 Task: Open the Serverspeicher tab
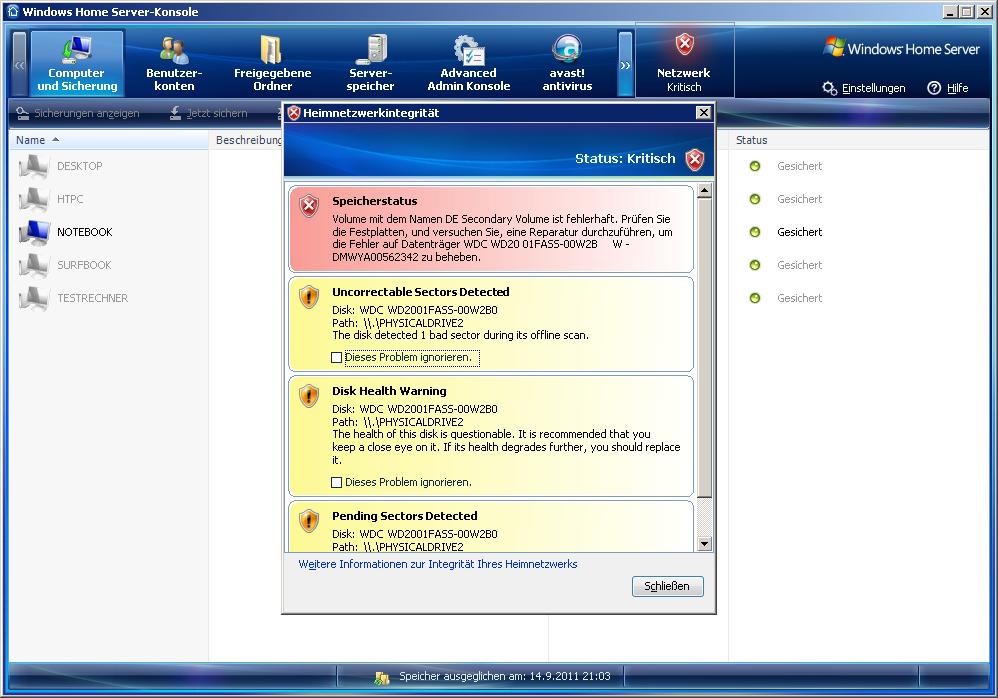(370, 62)
